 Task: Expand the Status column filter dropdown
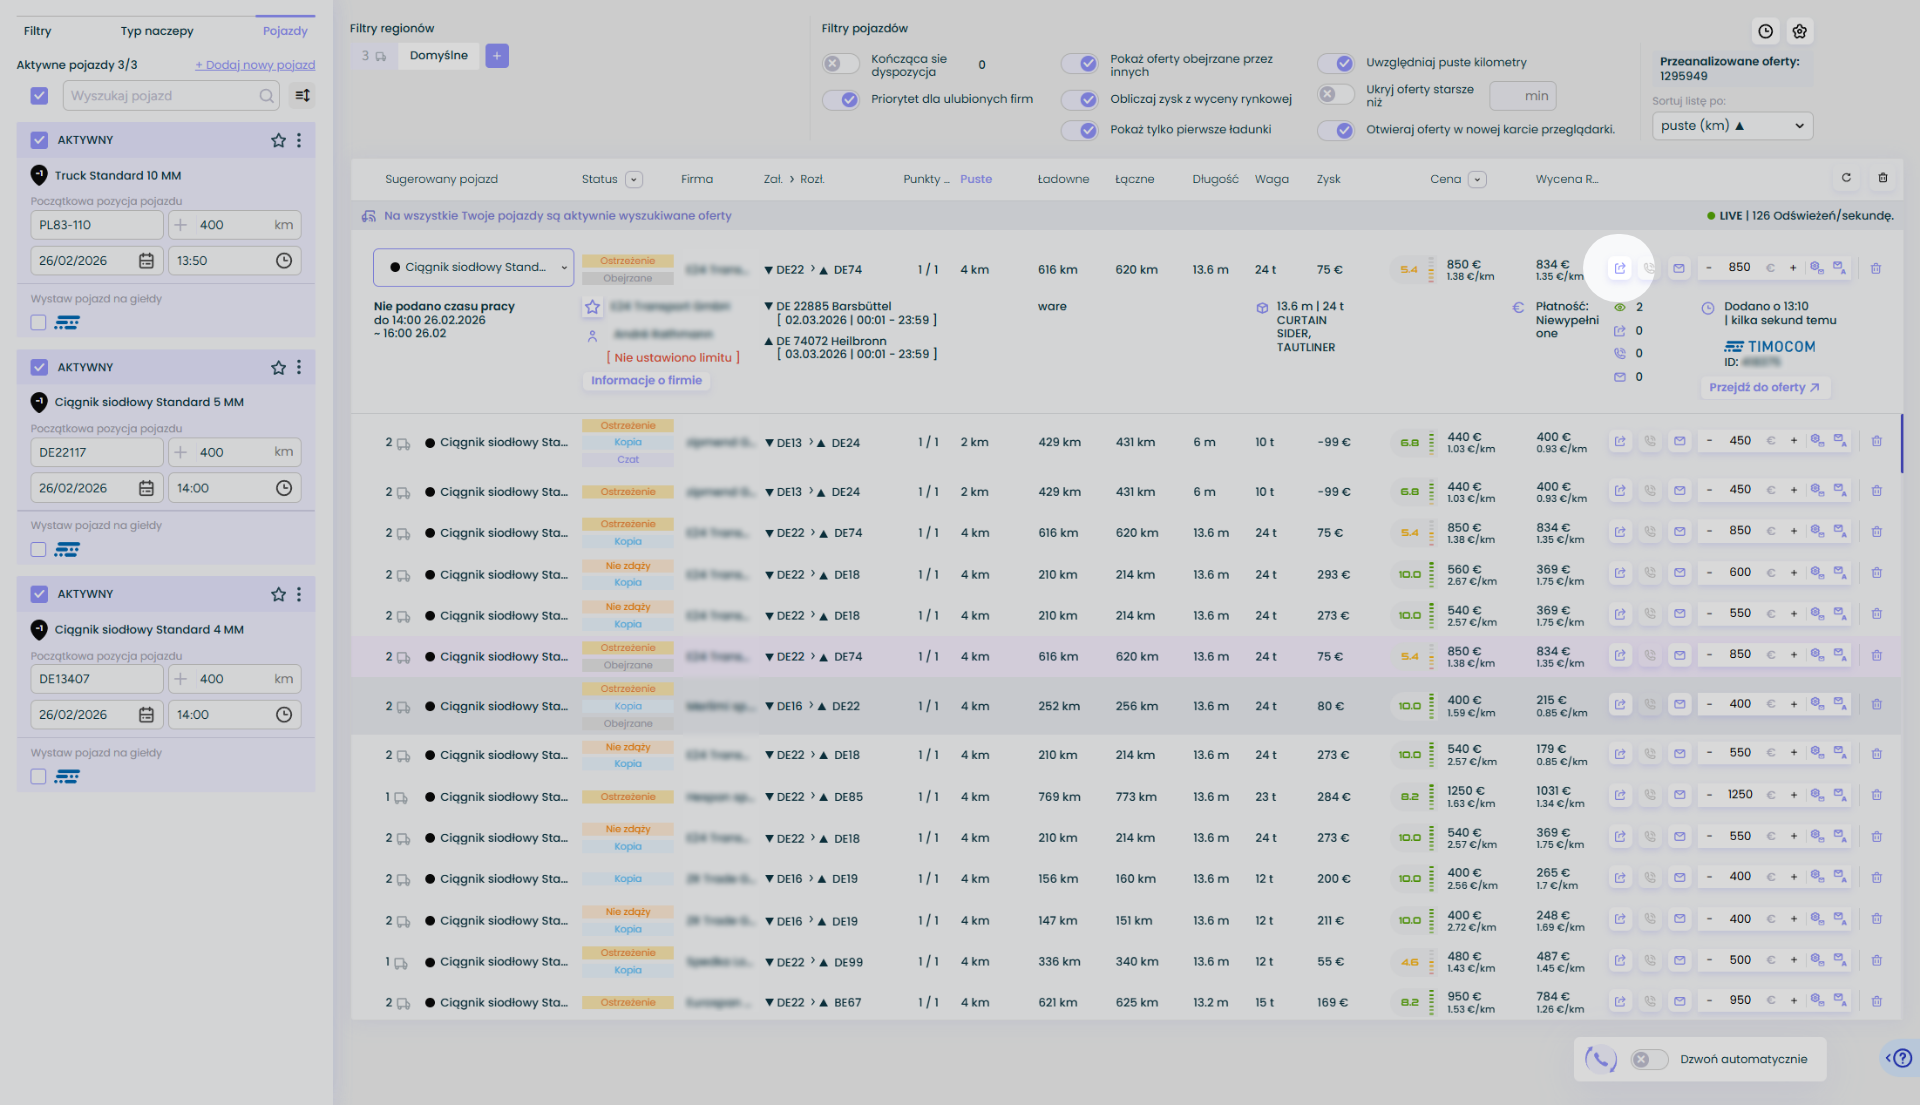point(634,179)
